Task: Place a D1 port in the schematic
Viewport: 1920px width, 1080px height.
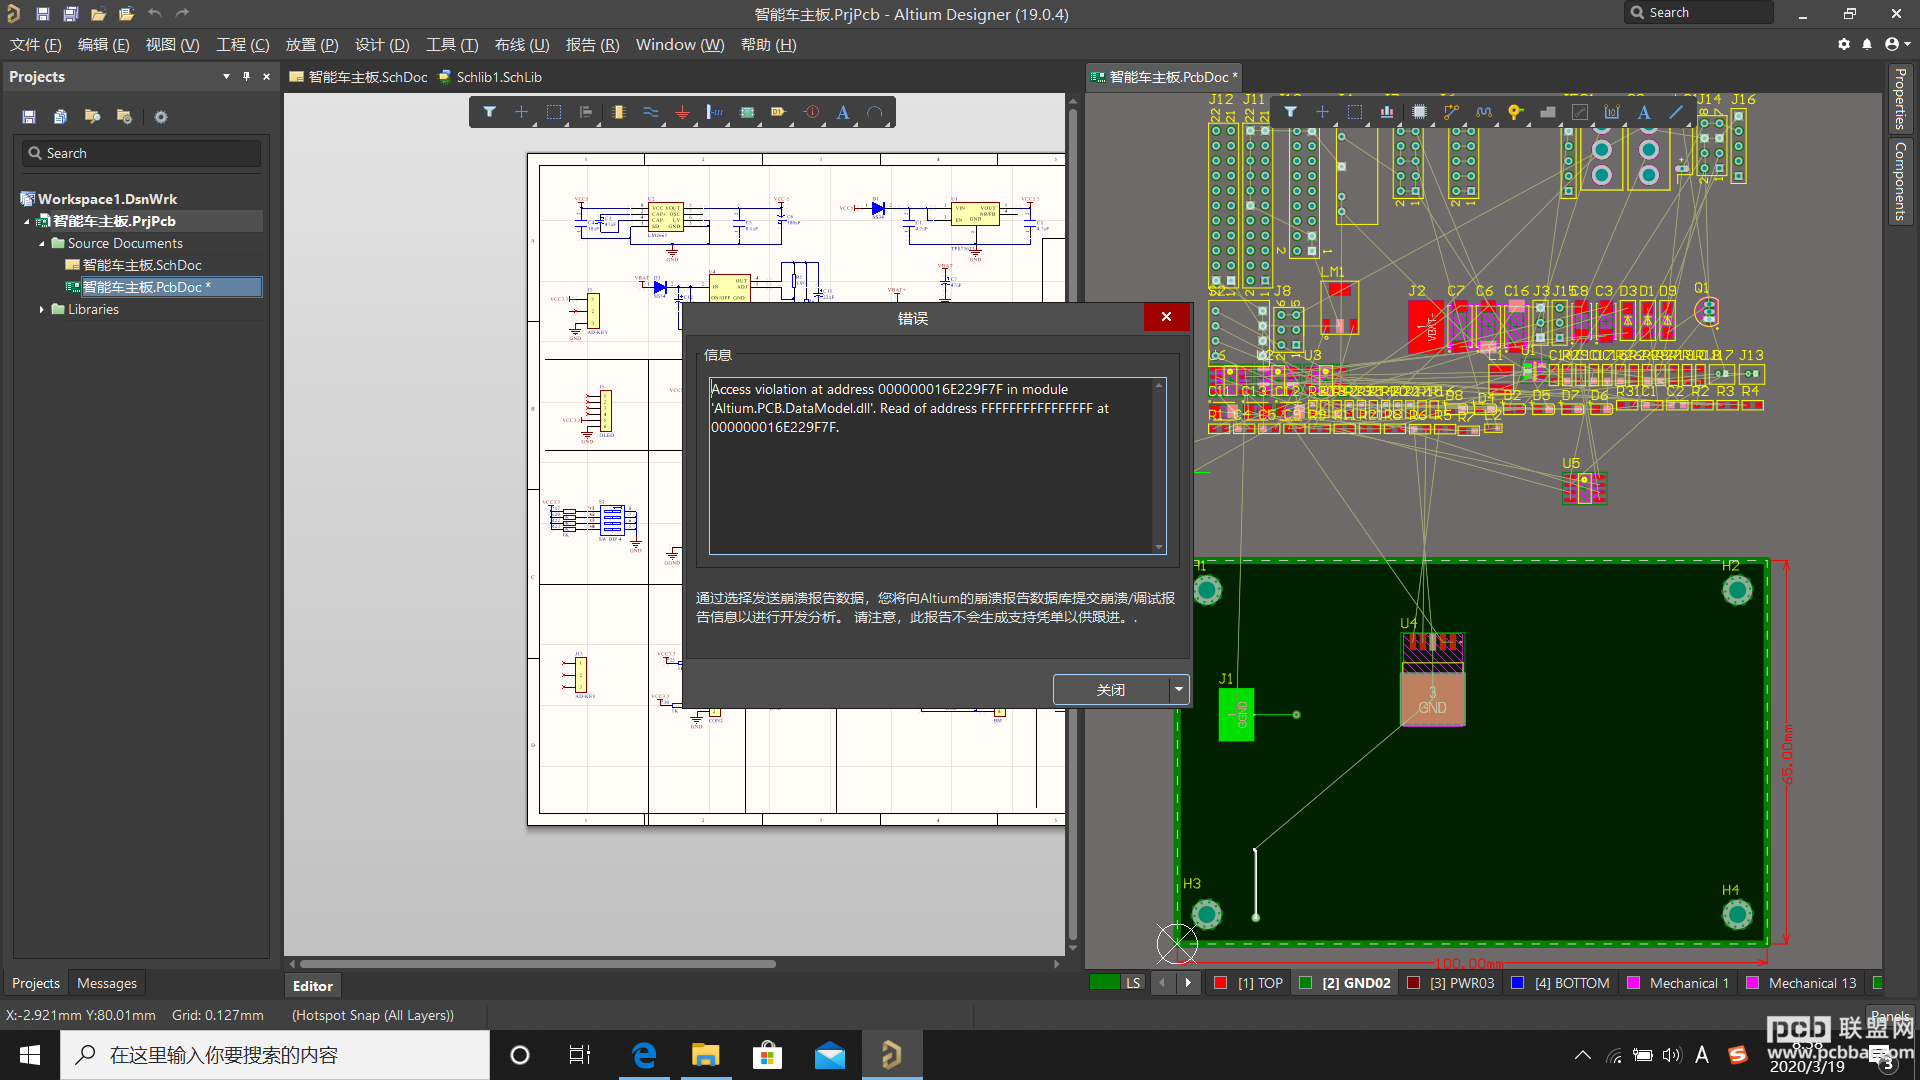Action: click(x=778, y=112)
